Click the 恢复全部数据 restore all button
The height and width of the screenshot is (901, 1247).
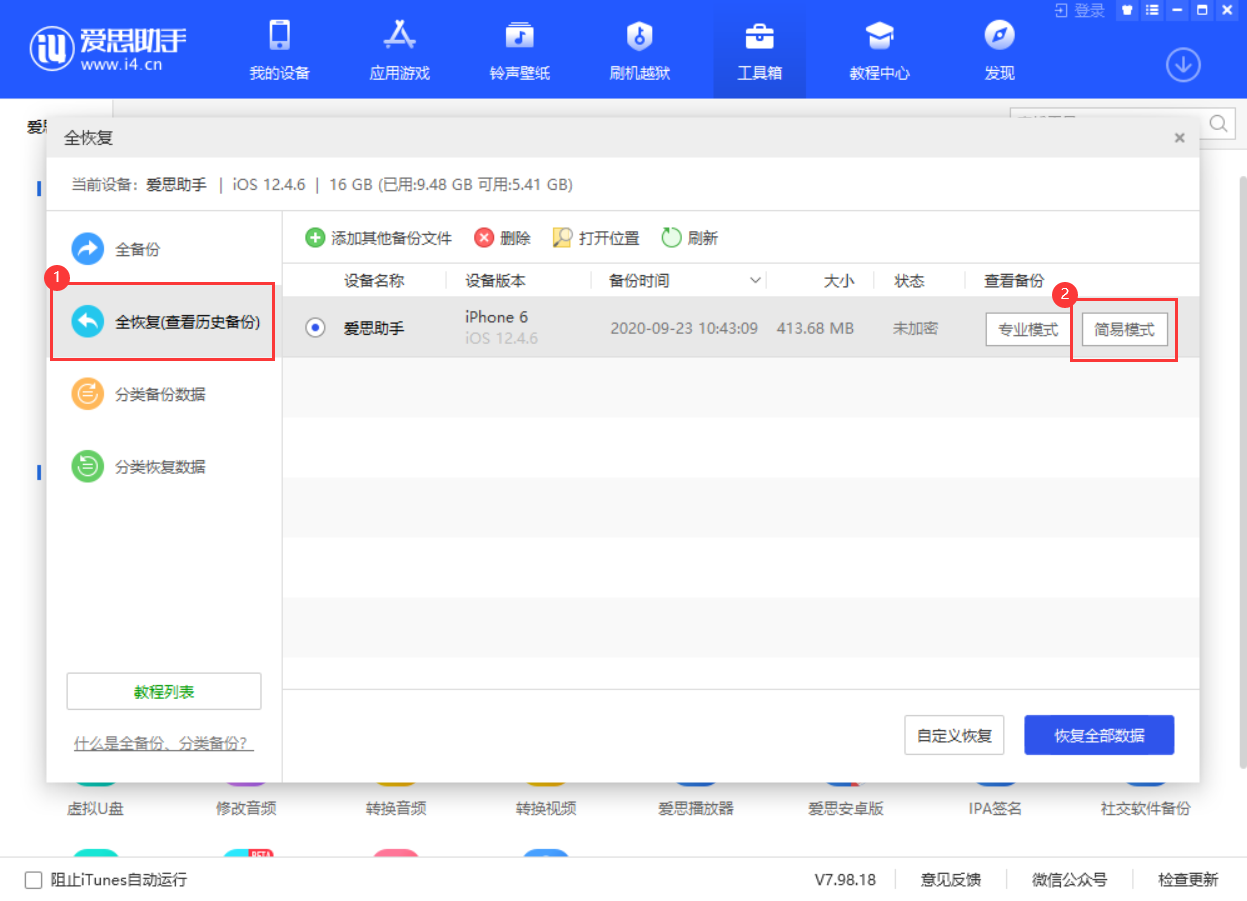[x=1098, y=734]
